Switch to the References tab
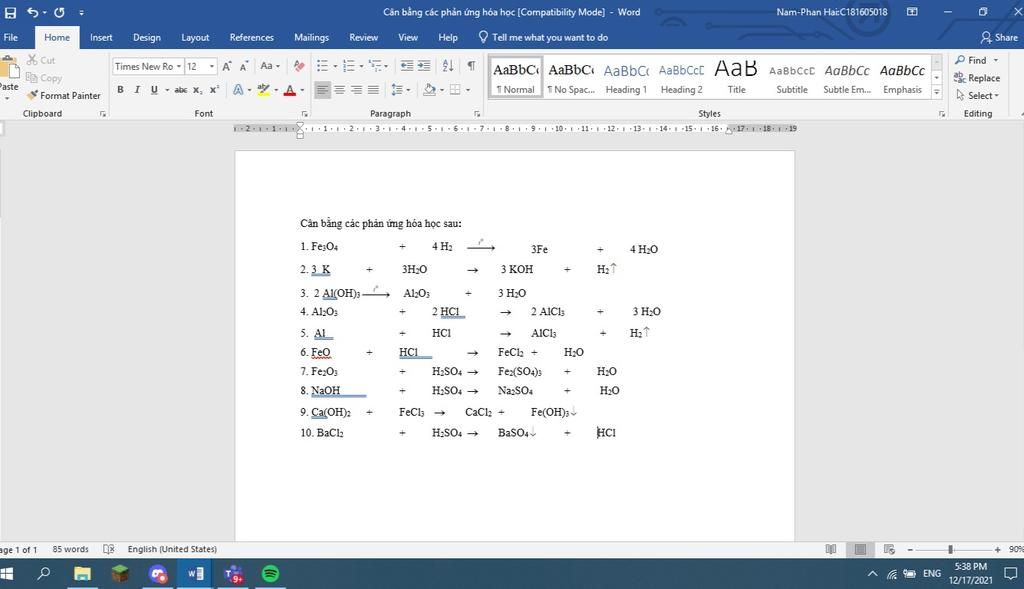The height and width of the screenshot is (589, 1024). click(251, 37)
